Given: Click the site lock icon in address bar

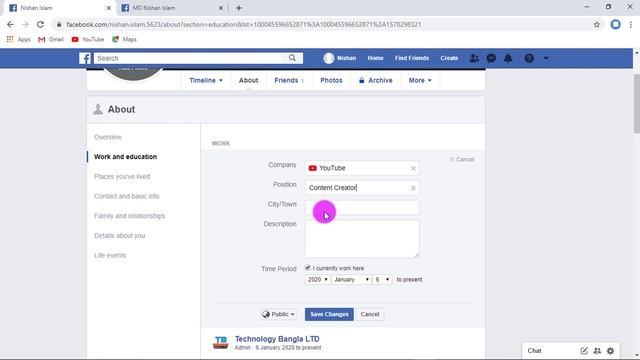Looking at the screenshot, I should pos(59,24).
